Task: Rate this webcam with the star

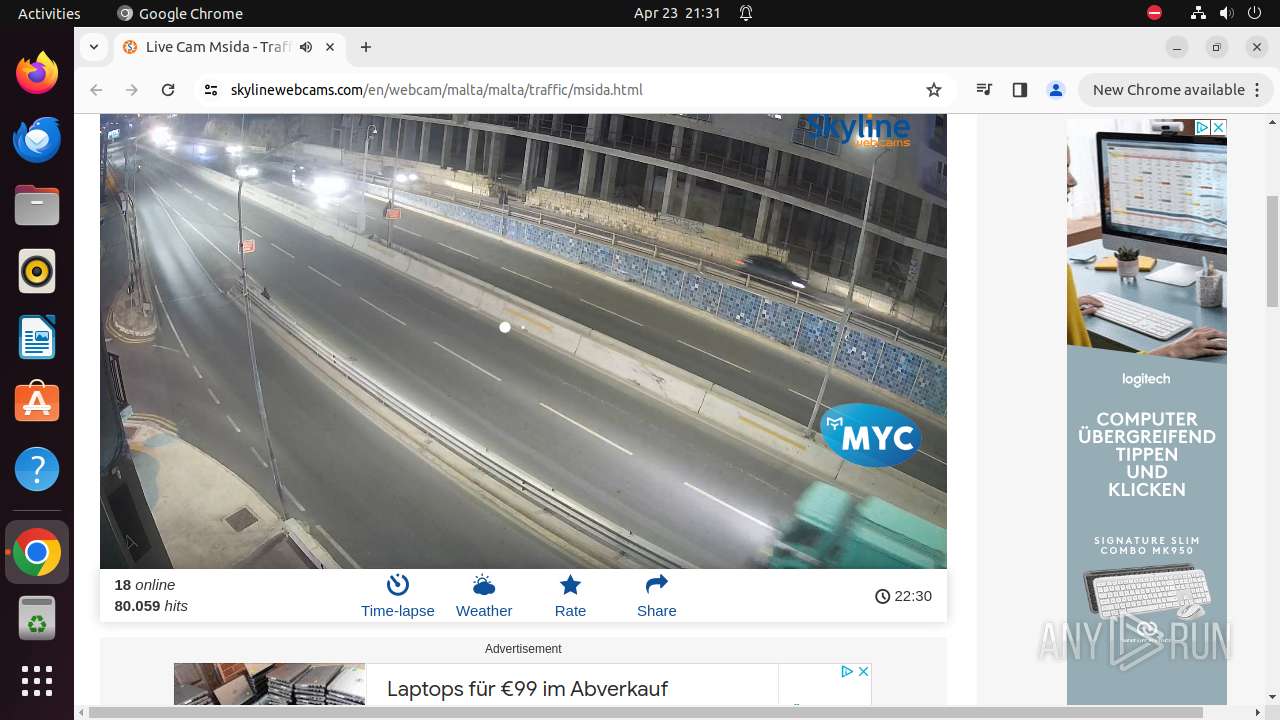Action: pos(570,596)
